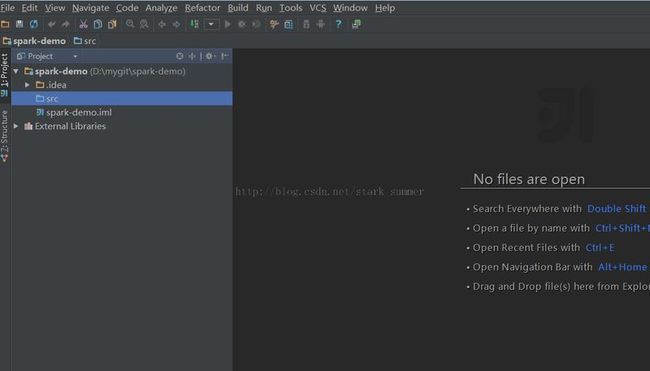This screenshot has height=371, width=650.
Task: Click Collapse All icon in Project panel
Action: point(192,56)
